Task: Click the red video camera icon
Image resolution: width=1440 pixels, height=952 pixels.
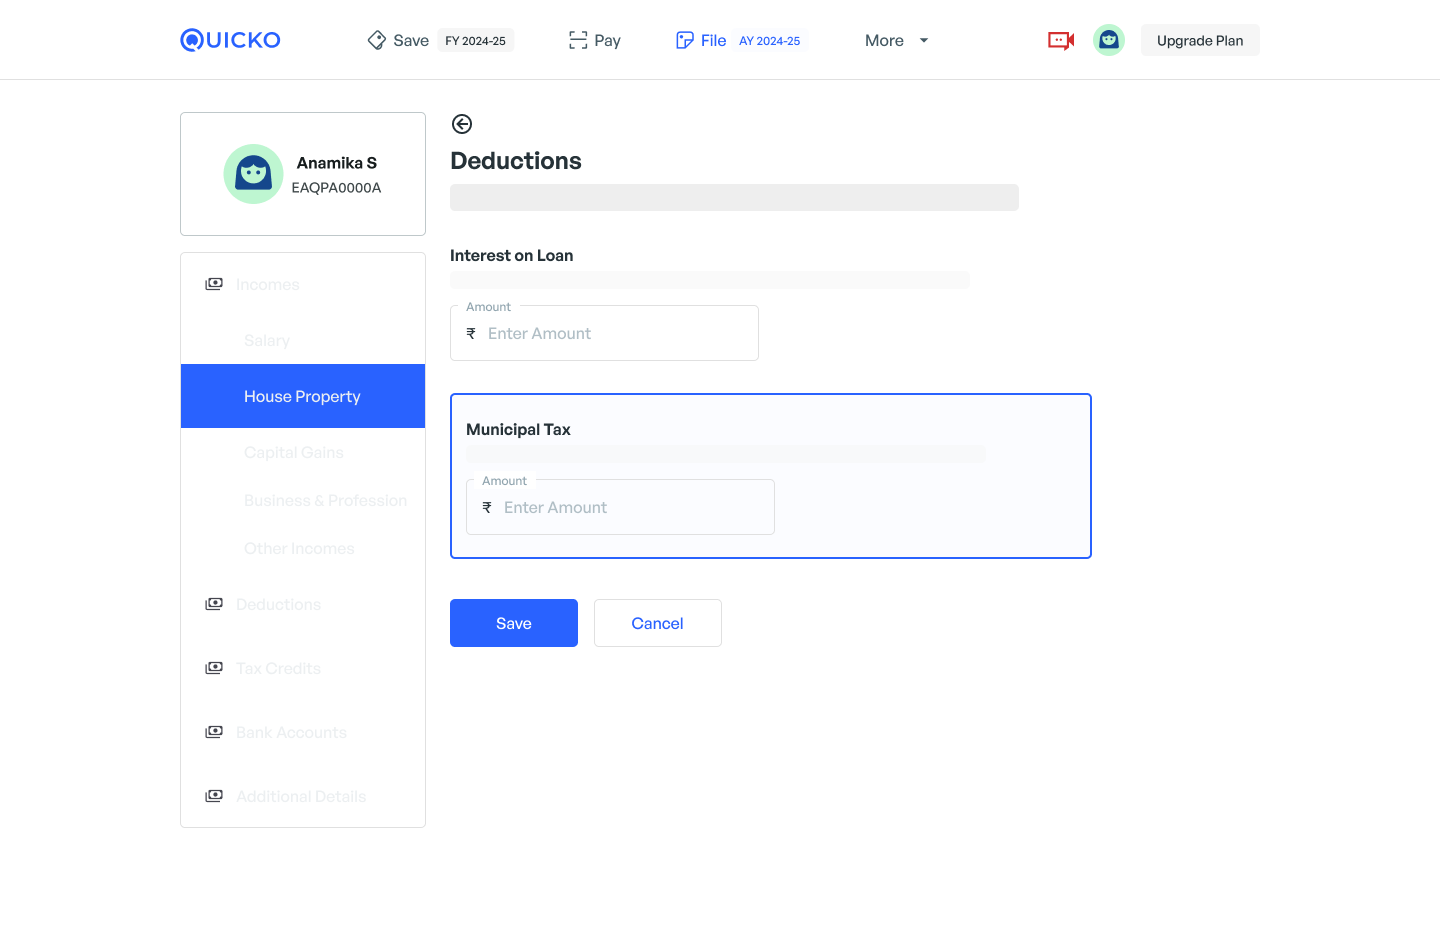Action: [1060, 40]
